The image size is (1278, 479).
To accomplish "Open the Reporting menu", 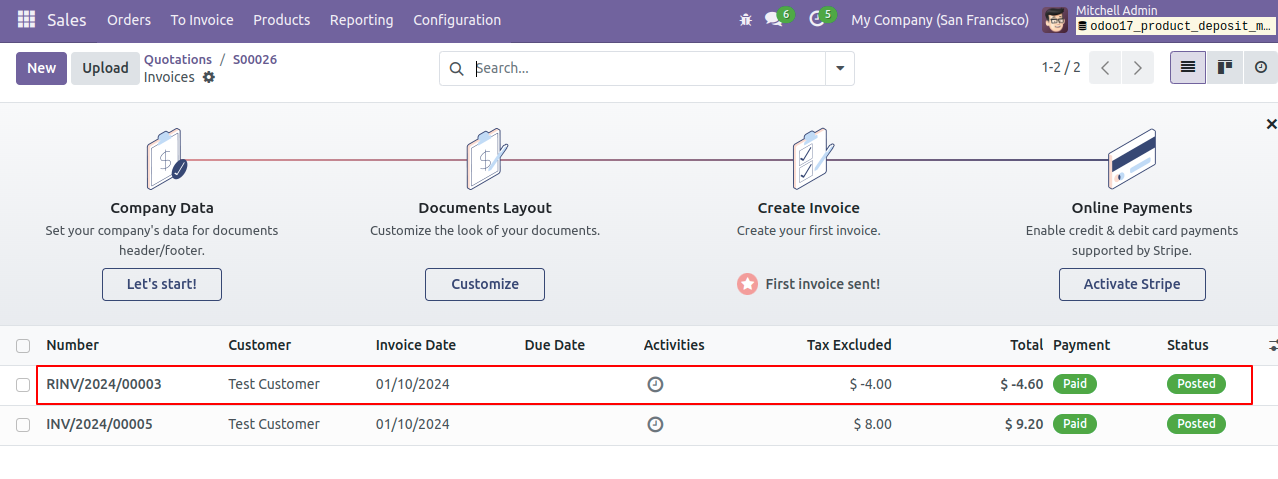I will [x=361, y=20].
